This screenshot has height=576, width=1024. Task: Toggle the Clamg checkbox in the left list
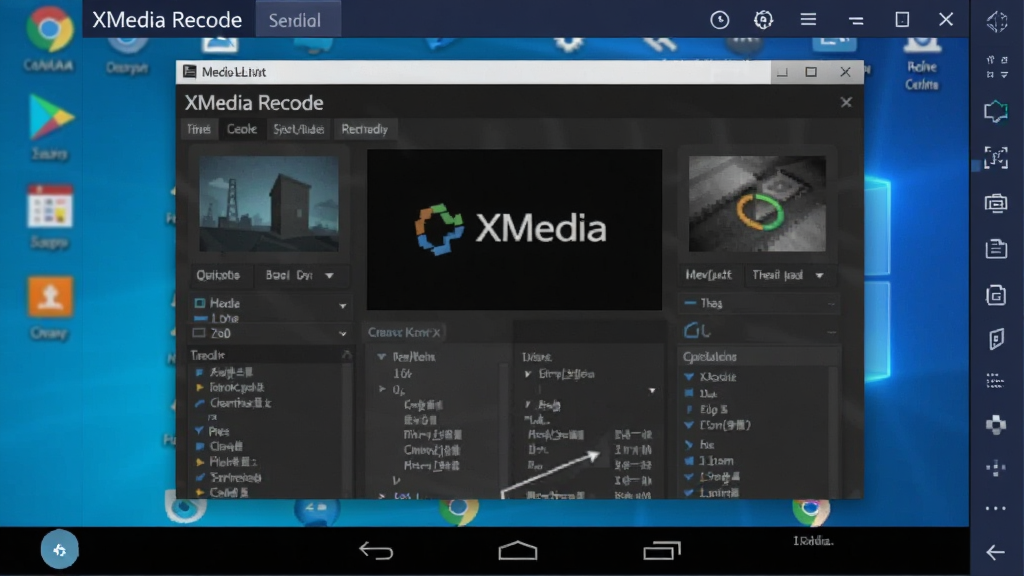pyautogui.click(x=200, y=447)
